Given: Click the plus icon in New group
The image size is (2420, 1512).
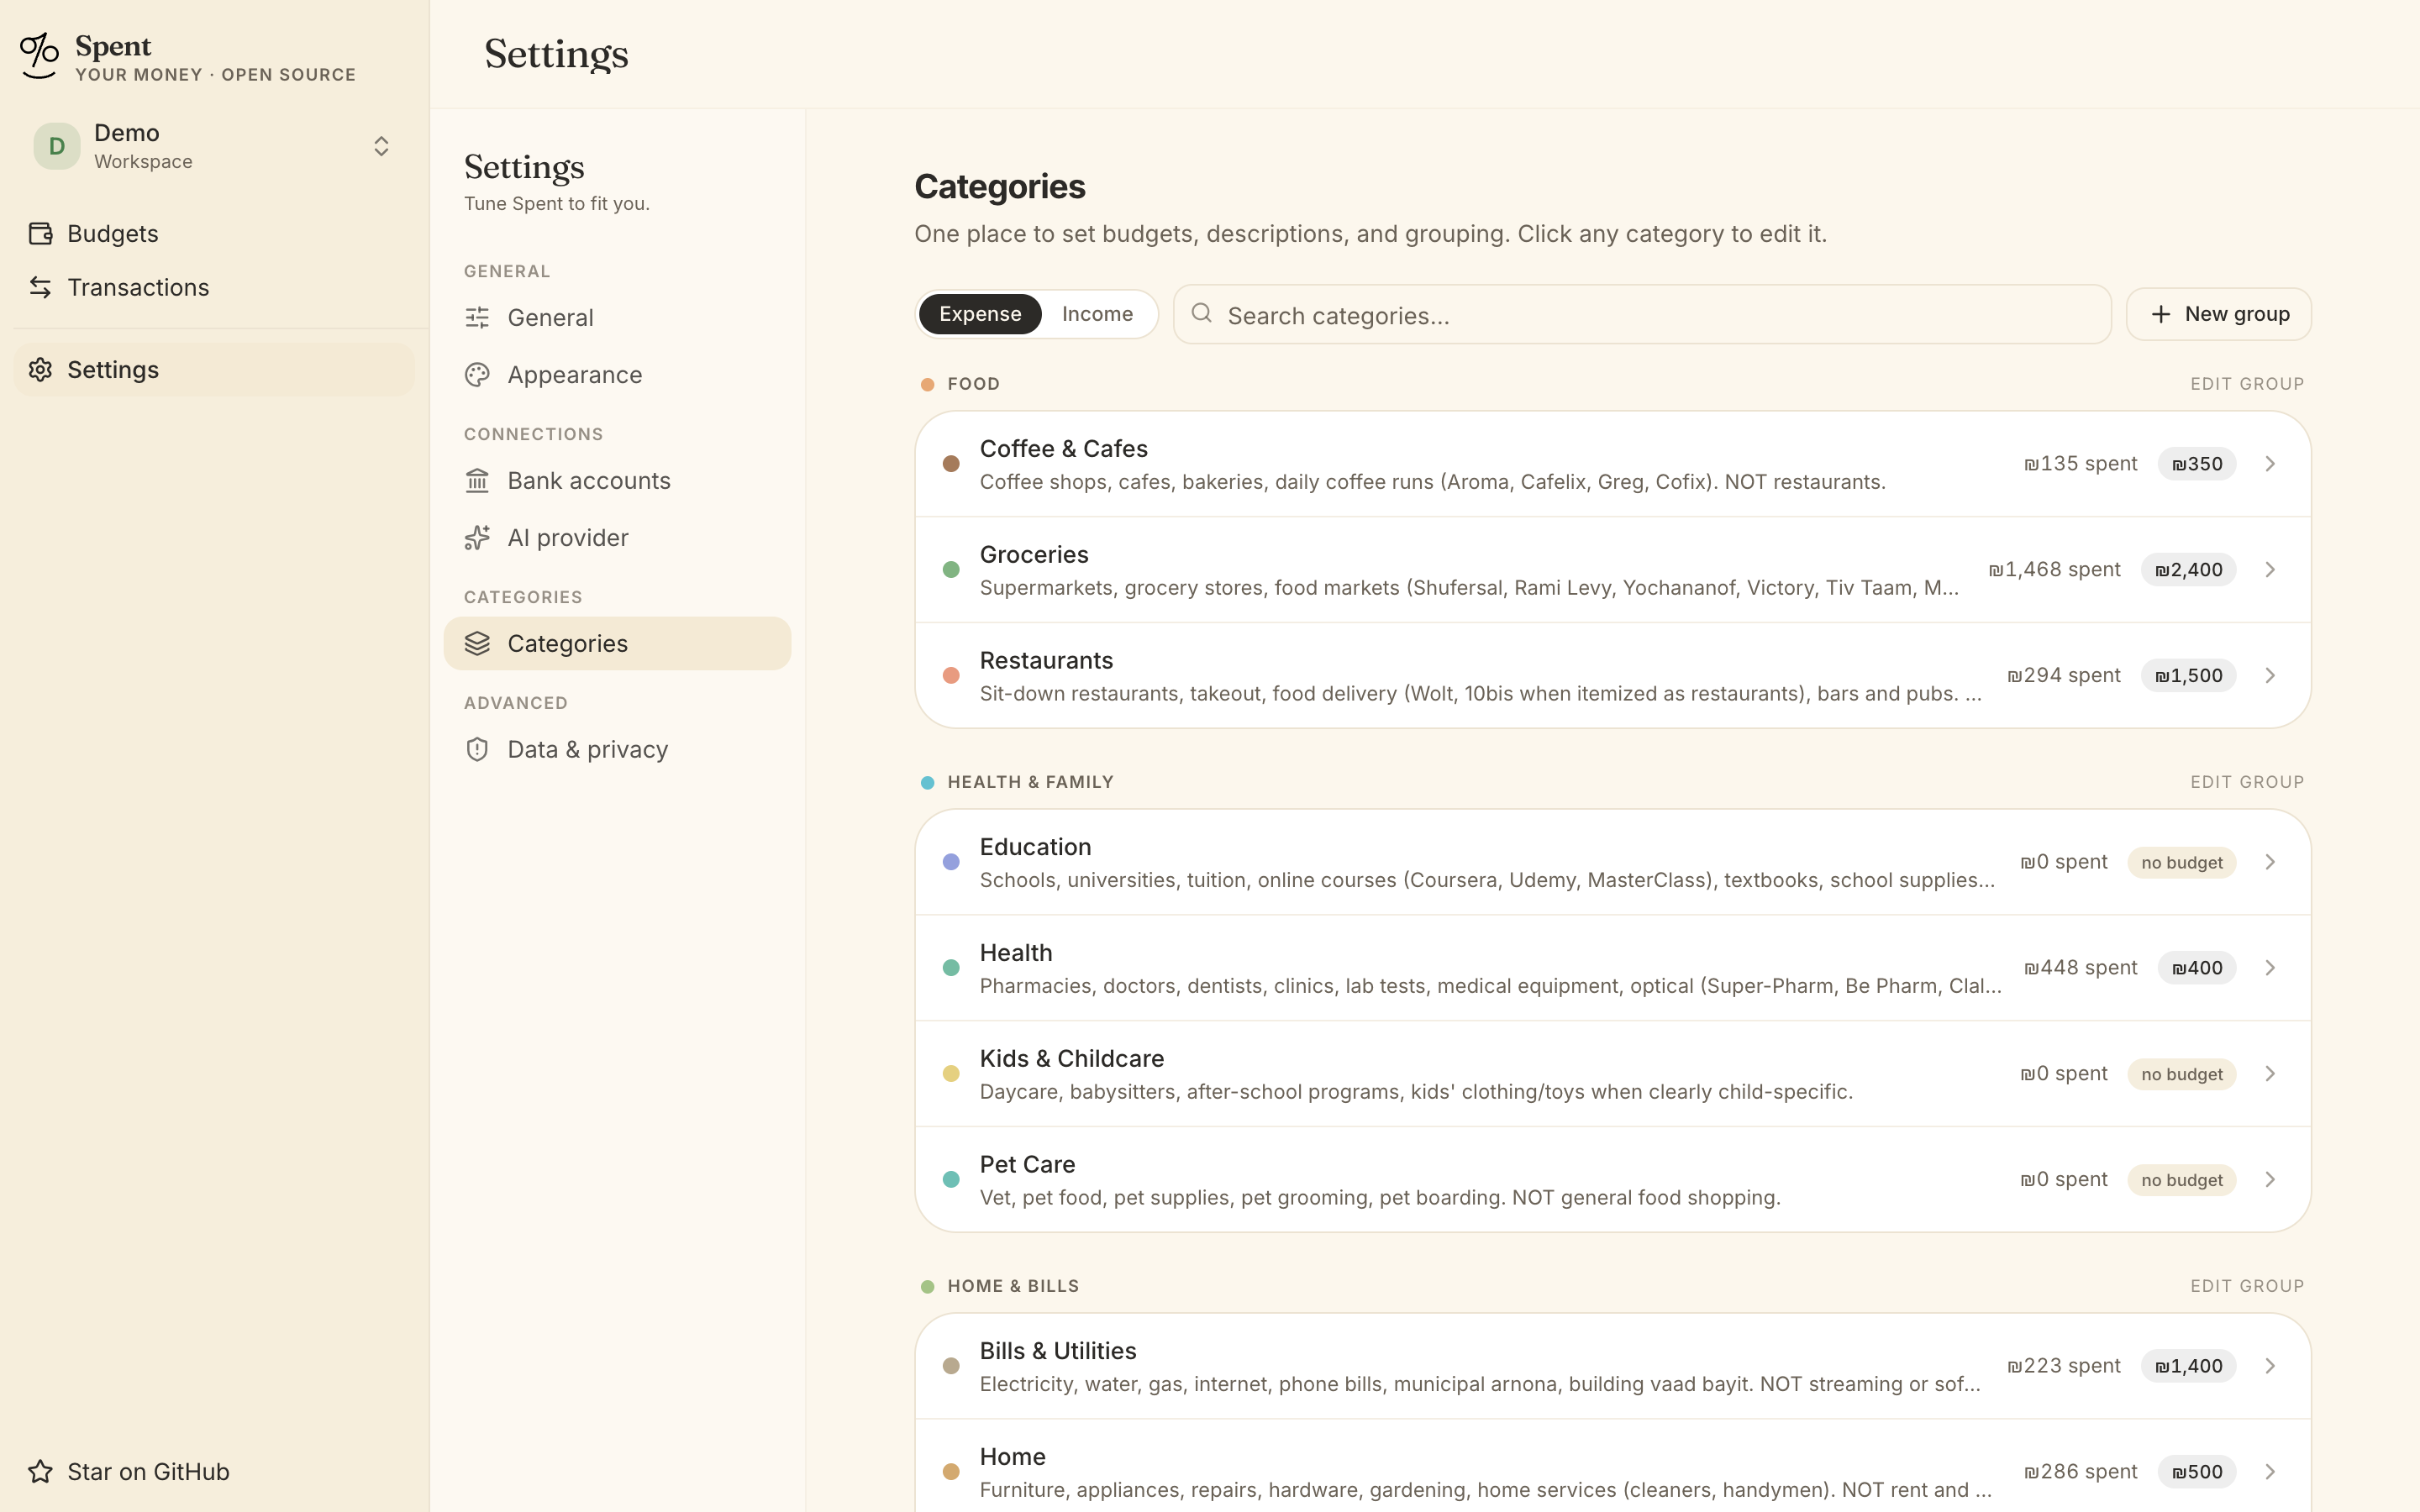Looking at the screenshot, I should coord(2161,314).
